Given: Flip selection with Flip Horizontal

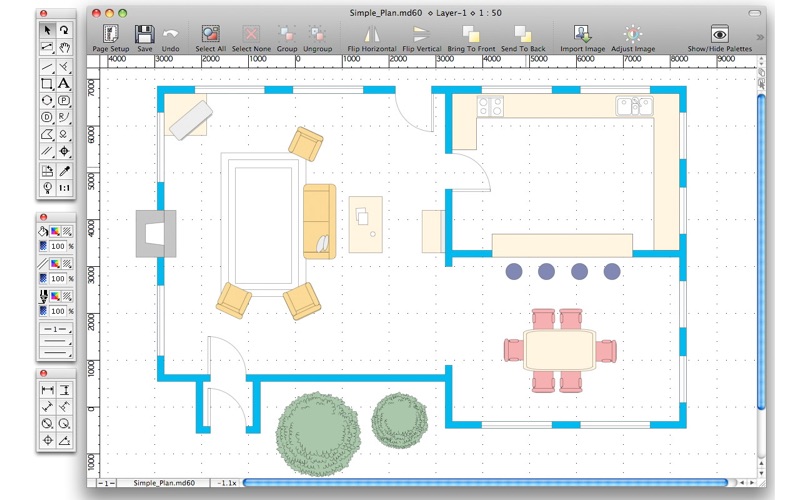Looking at the screenshot, I should tap(371, 38).
